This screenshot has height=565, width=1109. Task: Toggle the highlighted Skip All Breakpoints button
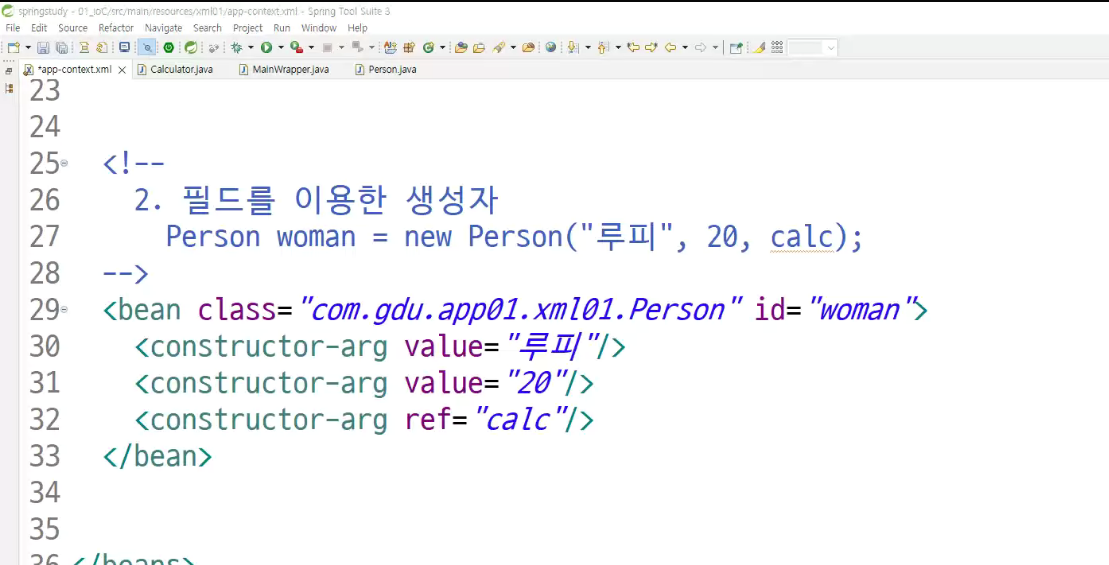[x=147, y=47]
